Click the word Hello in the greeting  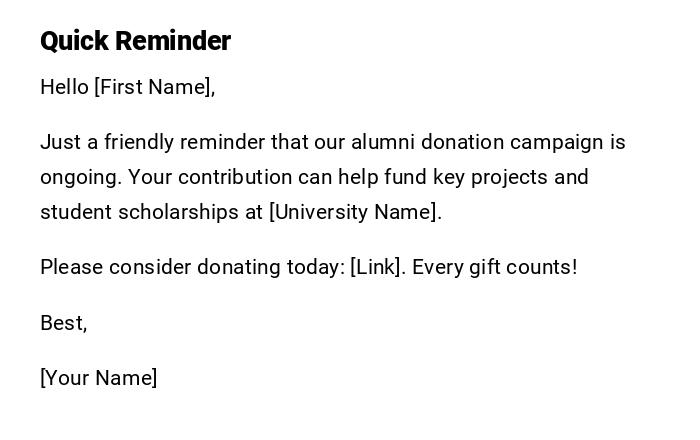pyautogui.click(x=64, y=87)
